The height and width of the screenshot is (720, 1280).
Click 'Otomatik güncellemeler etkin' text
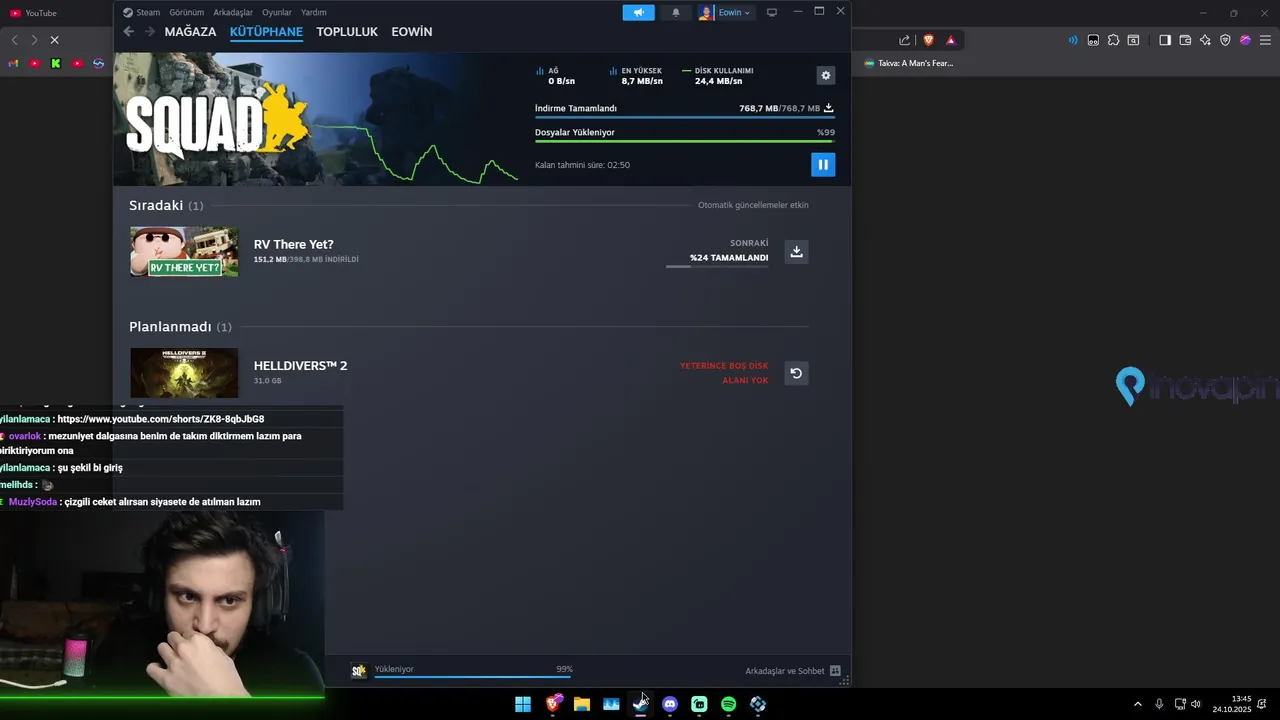pyautogui.click(x=753, y=205)
